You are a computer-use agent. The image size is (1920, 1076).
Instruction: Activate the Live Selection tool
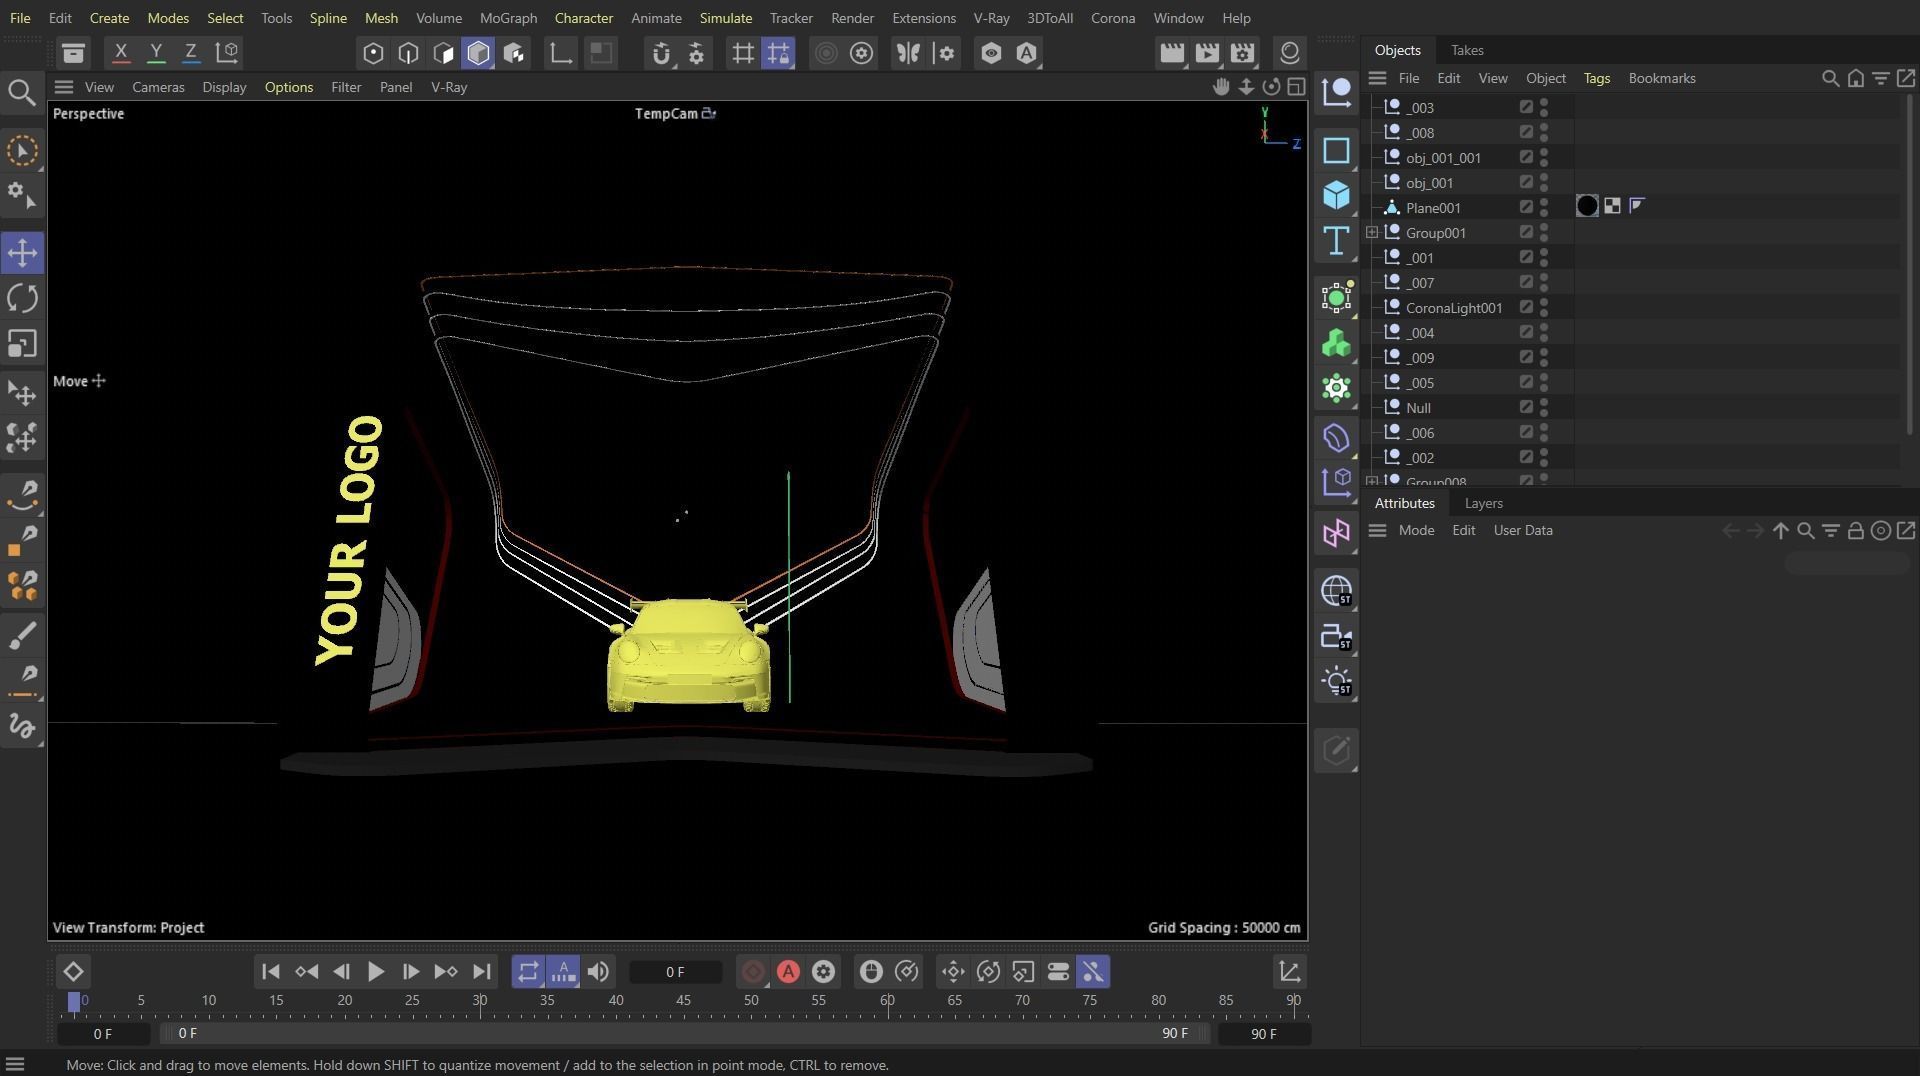22,151
